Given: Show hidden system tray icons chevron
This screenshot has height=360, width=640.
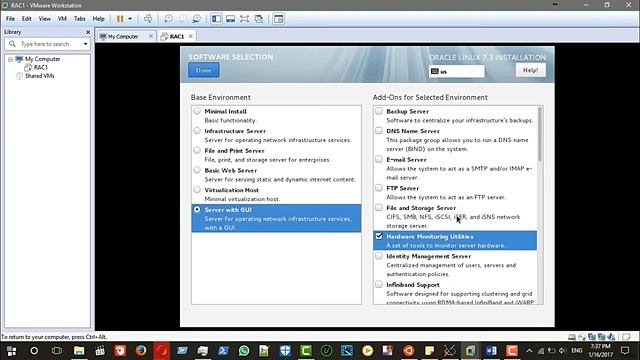Looking at the screenshot, I should tap(529, 351).
